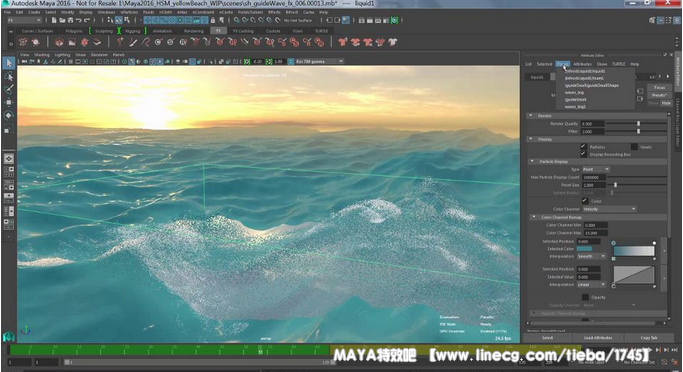
Task: Click the Undo arrow icon
Action: pos(78,20)
